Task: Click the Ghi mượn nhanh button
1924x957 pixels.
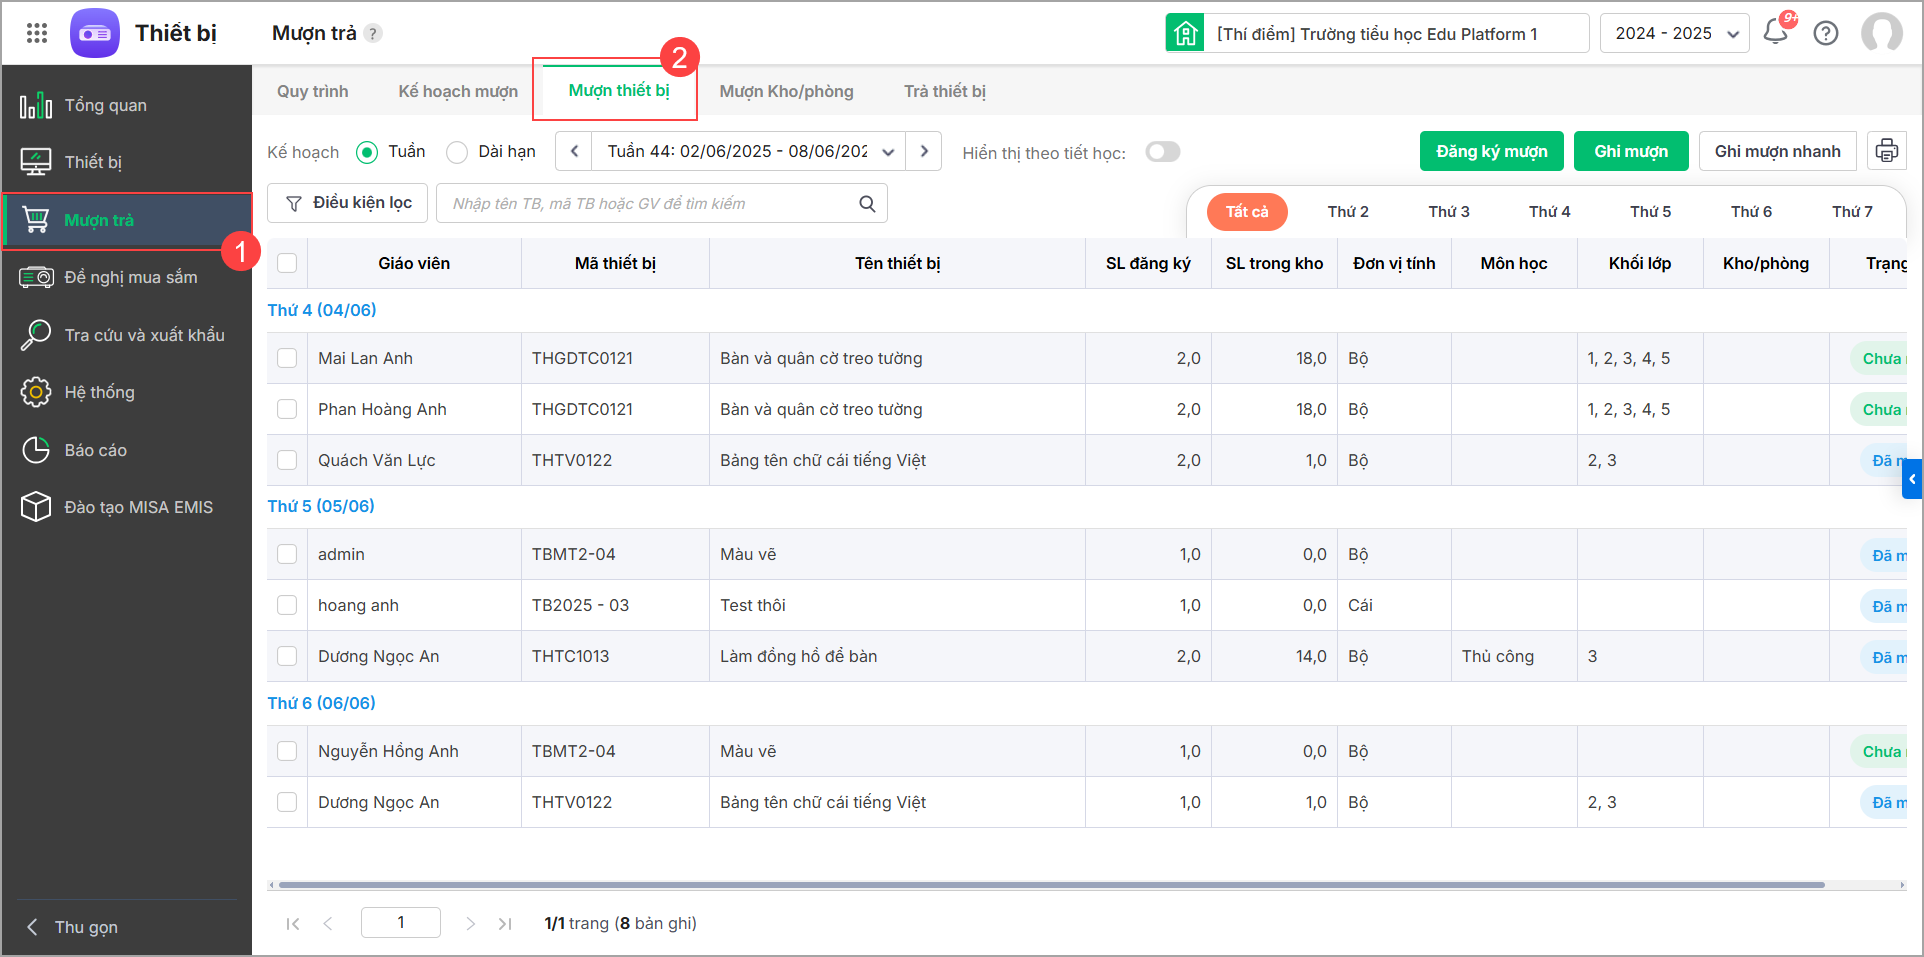Action: 1777,151
